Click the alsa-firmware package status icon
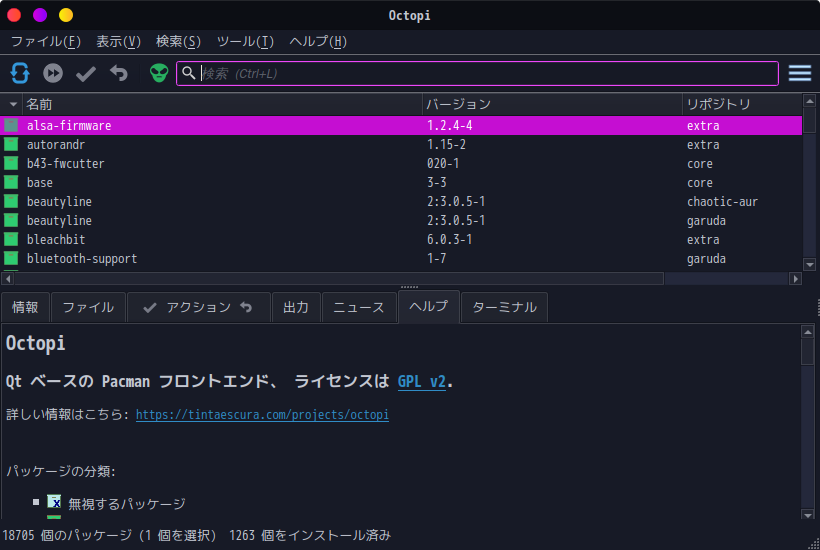Screen dimensions: 820x550 point(11,125)
